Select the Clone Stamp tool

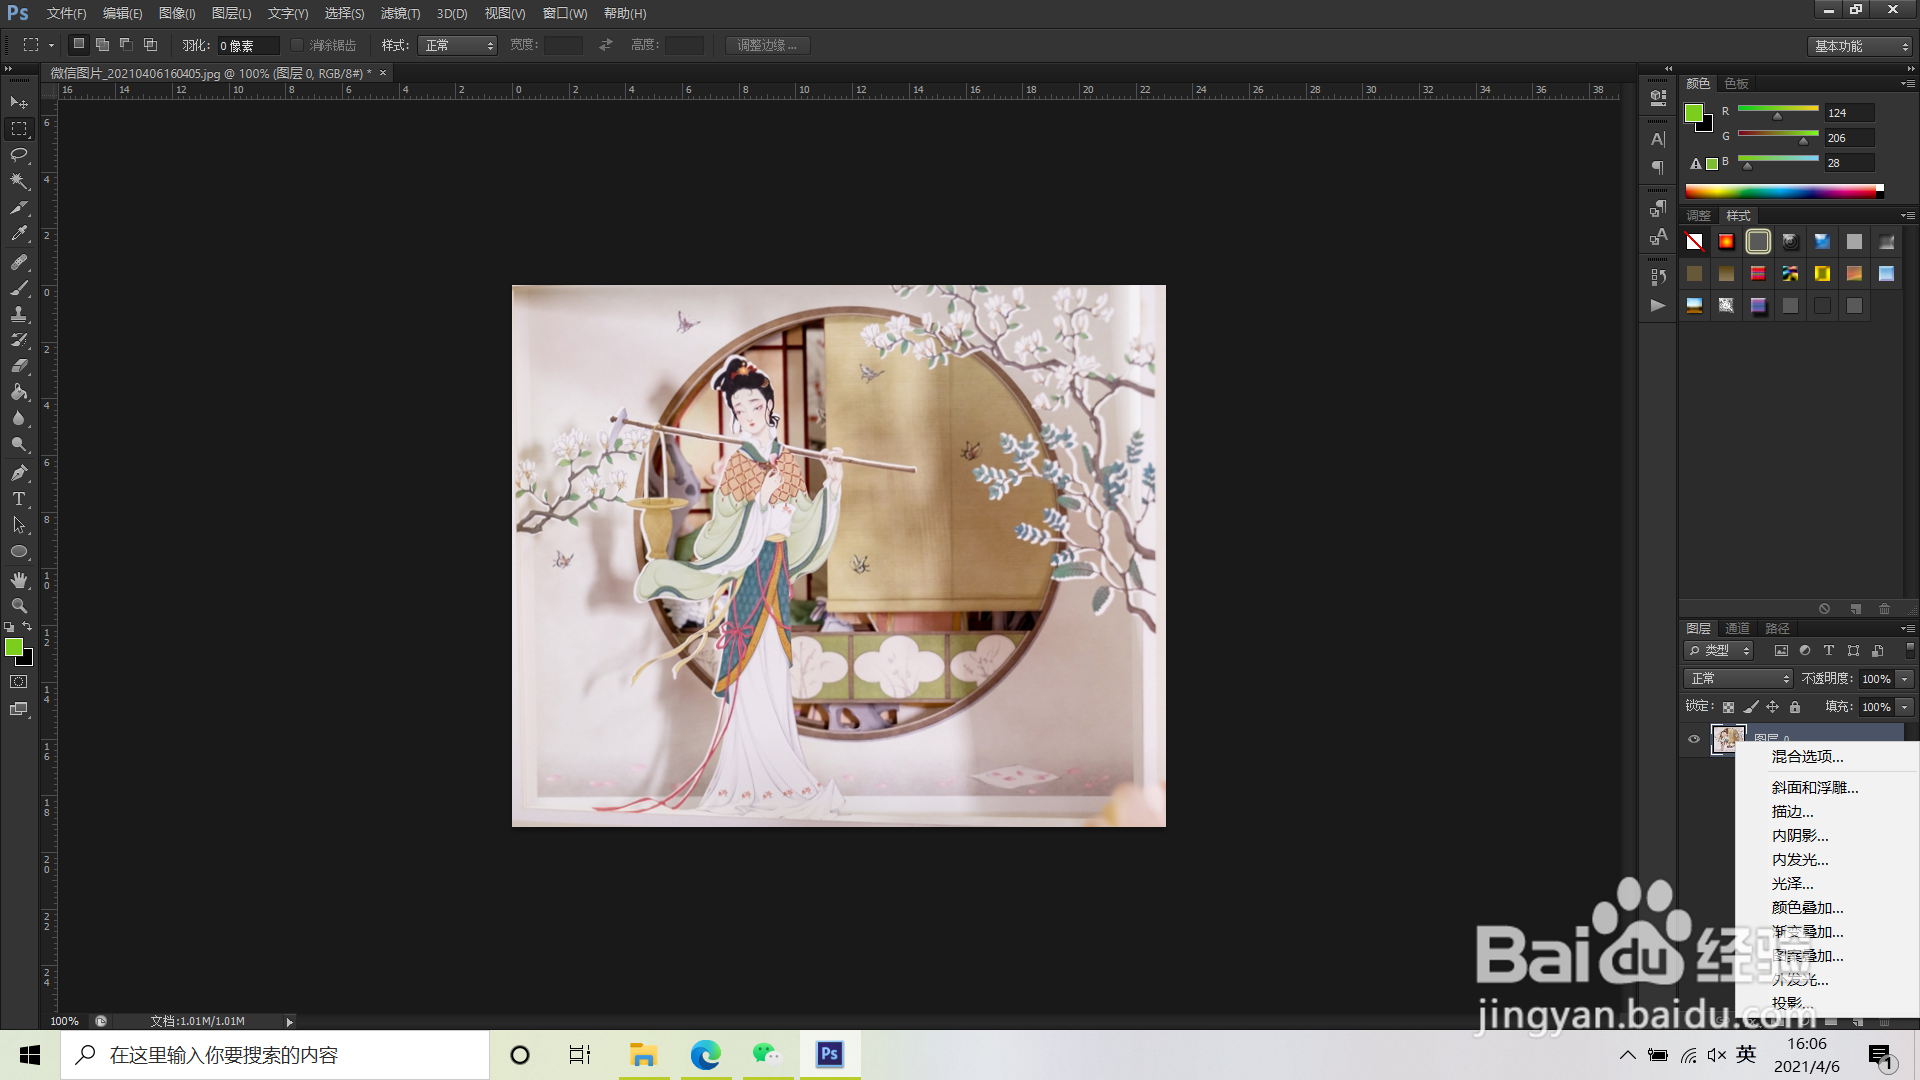coord(19,314)
